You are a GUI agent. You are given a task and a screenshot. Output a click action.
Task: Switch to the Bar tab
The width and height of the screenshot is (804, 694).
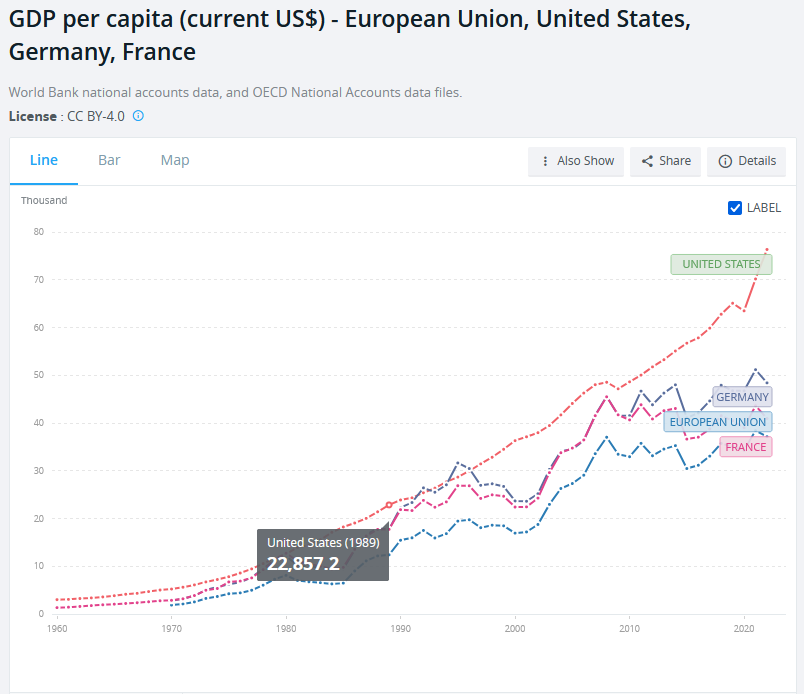[x=109, y=160]
